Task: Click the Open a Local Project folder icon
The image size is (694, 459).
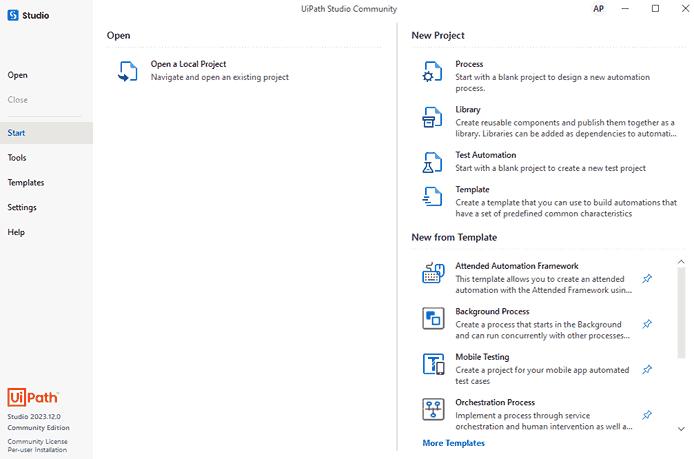Action: pyautogui.click(x=128, y=71)
